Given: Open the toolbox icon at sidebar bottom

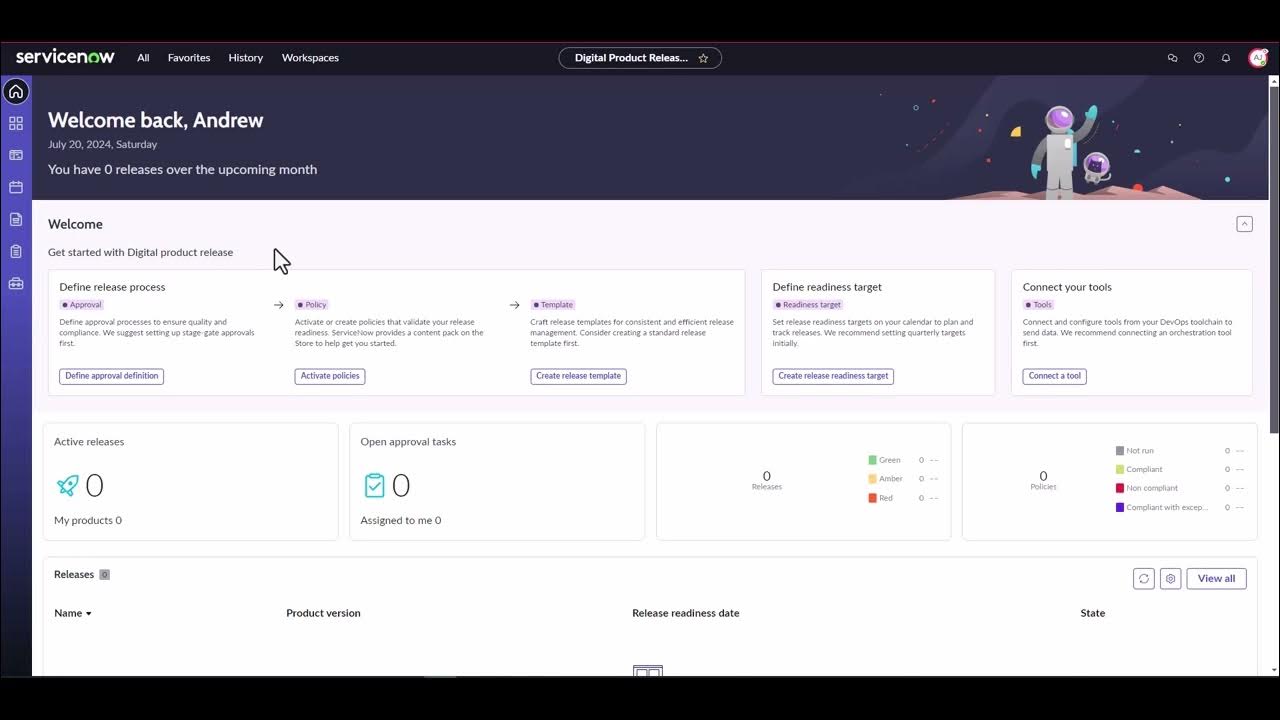Looking at the screenshot, I should coord(15,283).
